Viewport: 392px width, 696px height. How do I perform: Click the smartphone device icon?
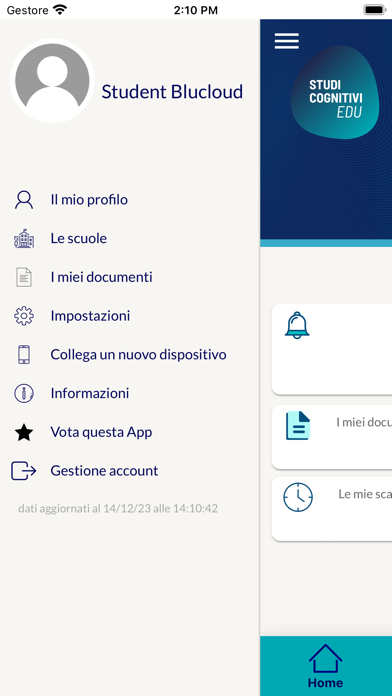coord(24,355)
